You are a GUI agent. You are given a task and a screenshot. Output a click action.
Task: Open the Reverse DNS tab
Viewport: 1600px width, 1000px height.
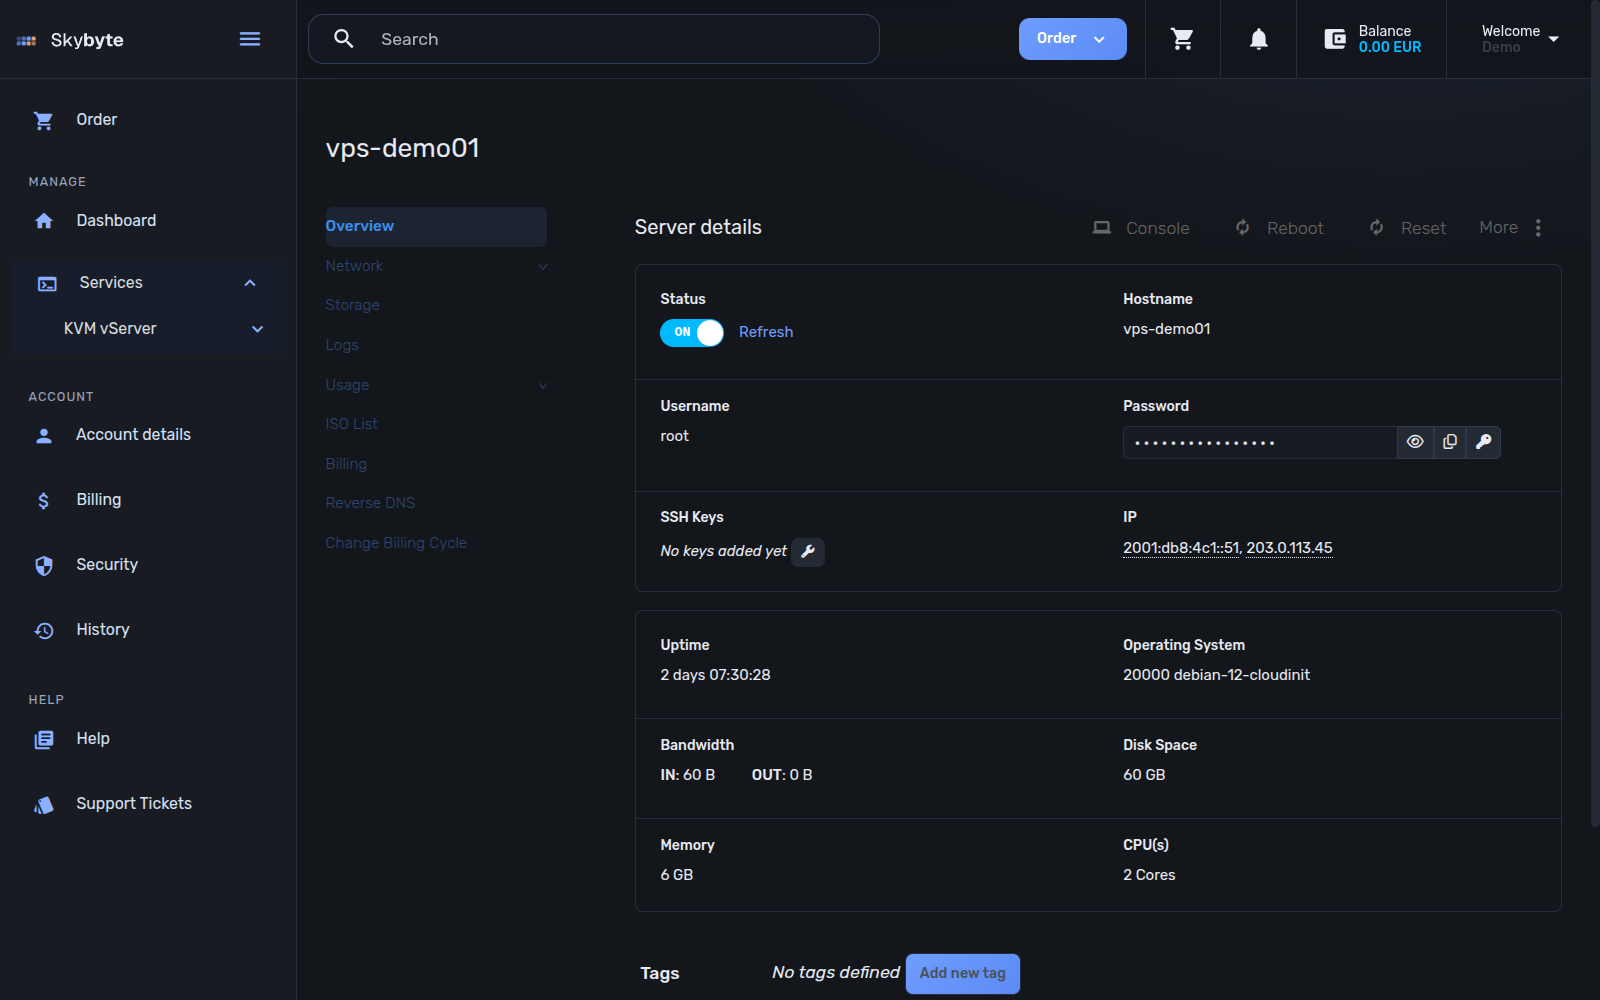tap(370, 503)
